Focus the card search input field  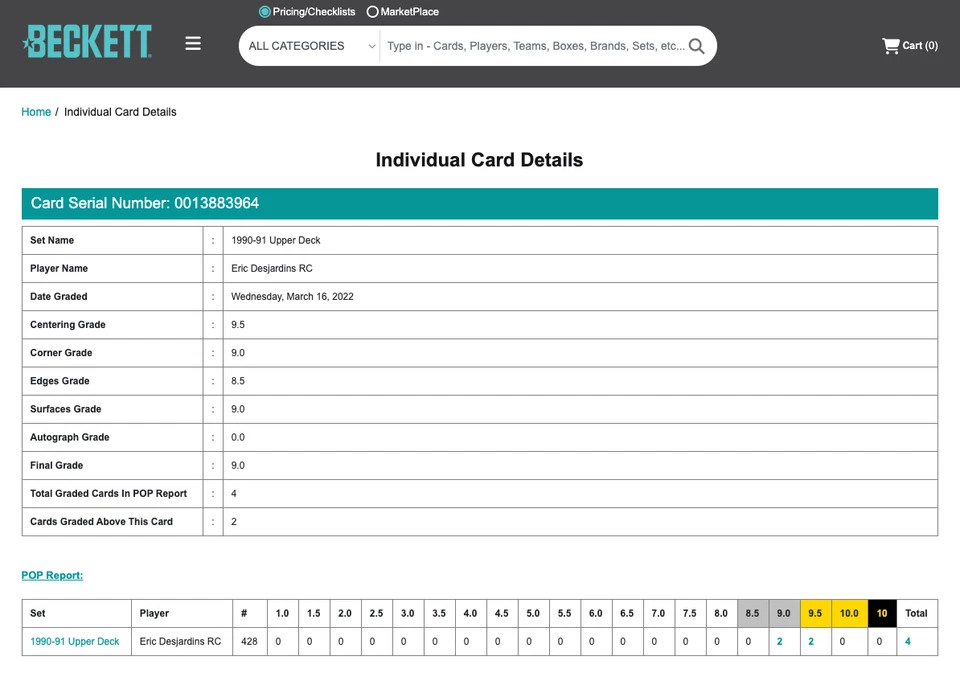pyautogui.click(x=536, y=46)
